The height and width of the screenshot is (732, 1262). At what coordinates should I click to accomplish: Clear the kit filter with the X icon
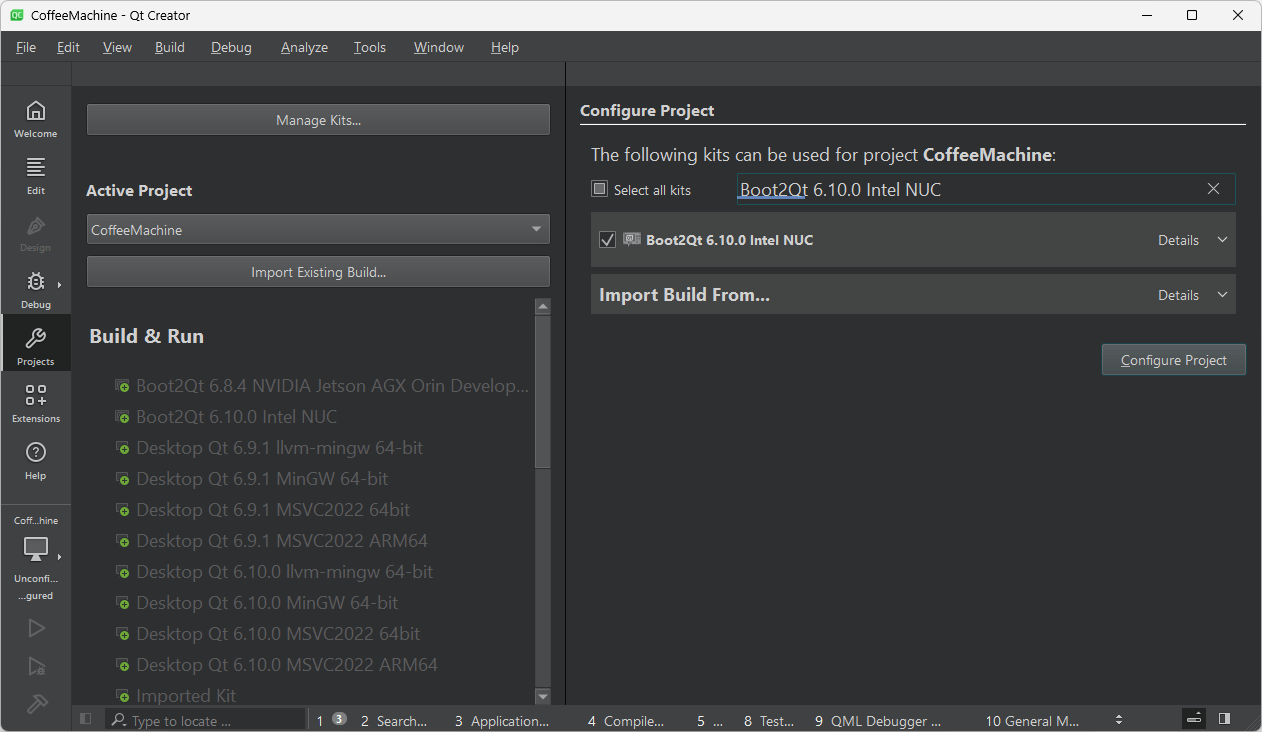[x=1213, y=188]
